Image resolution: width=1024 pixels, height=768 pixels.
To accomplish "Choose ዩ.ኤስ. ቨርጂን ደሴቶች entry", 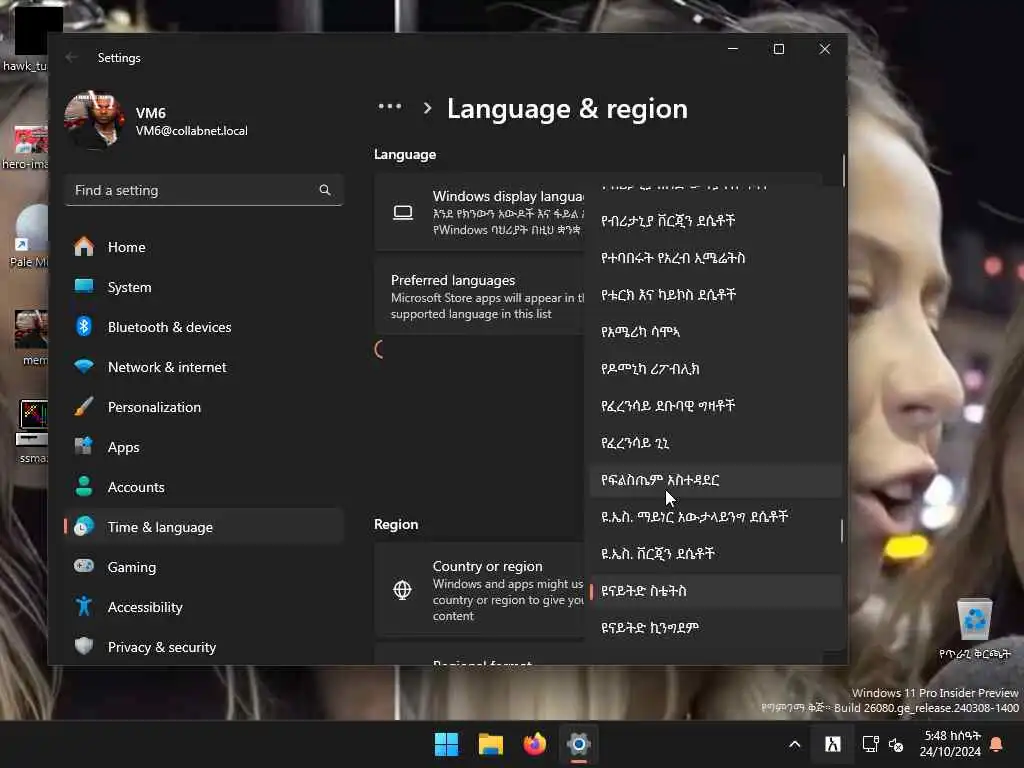I will [x=715, y=554].
